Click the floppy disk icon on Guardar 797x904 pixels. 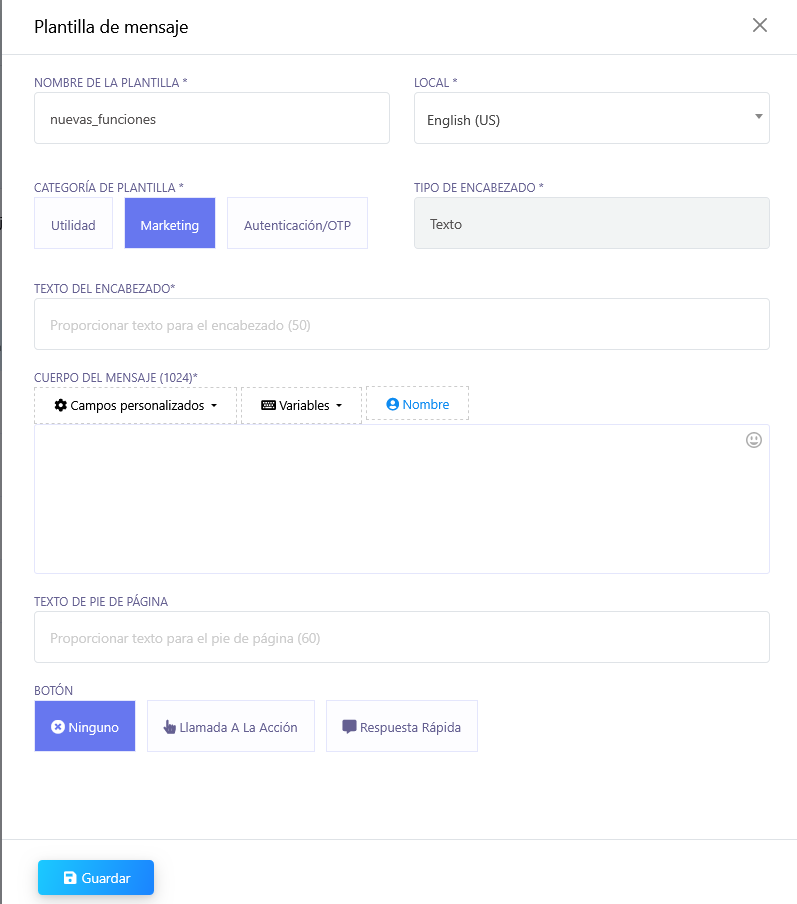(70, 878)
